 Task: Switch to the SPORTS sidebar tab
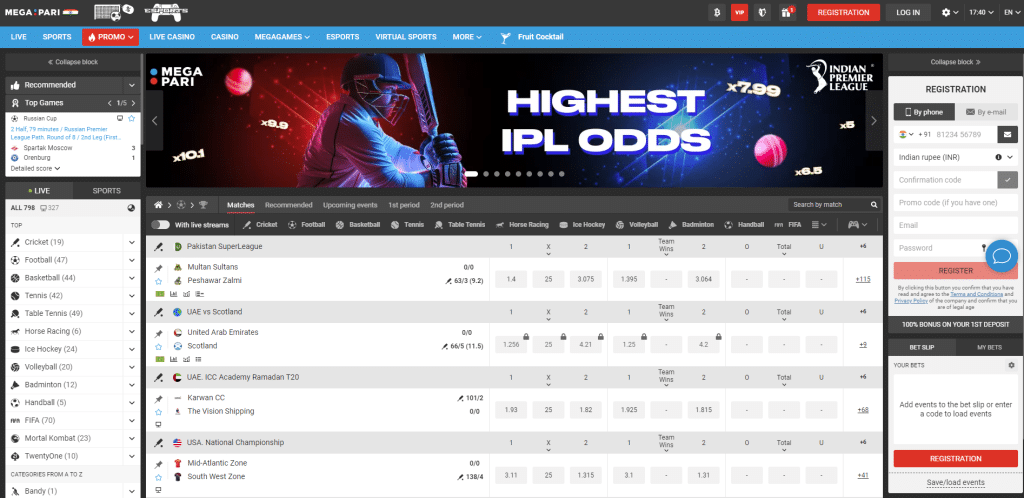click(x=106, y=191)
